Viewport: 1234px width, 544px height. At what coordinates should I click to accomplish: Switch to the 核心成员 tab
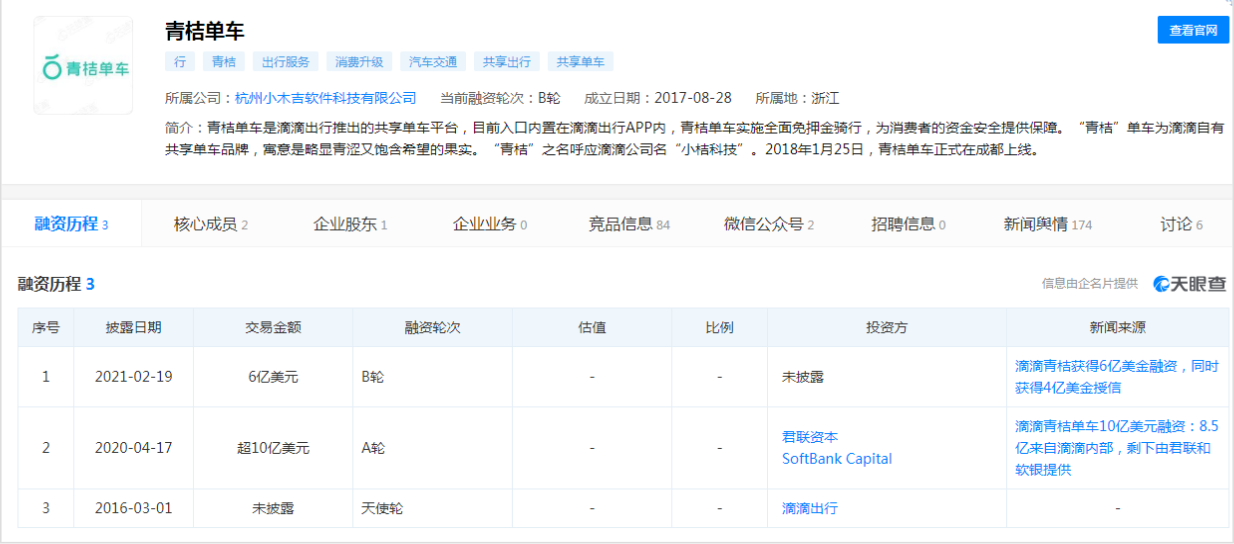pos(211,224)
